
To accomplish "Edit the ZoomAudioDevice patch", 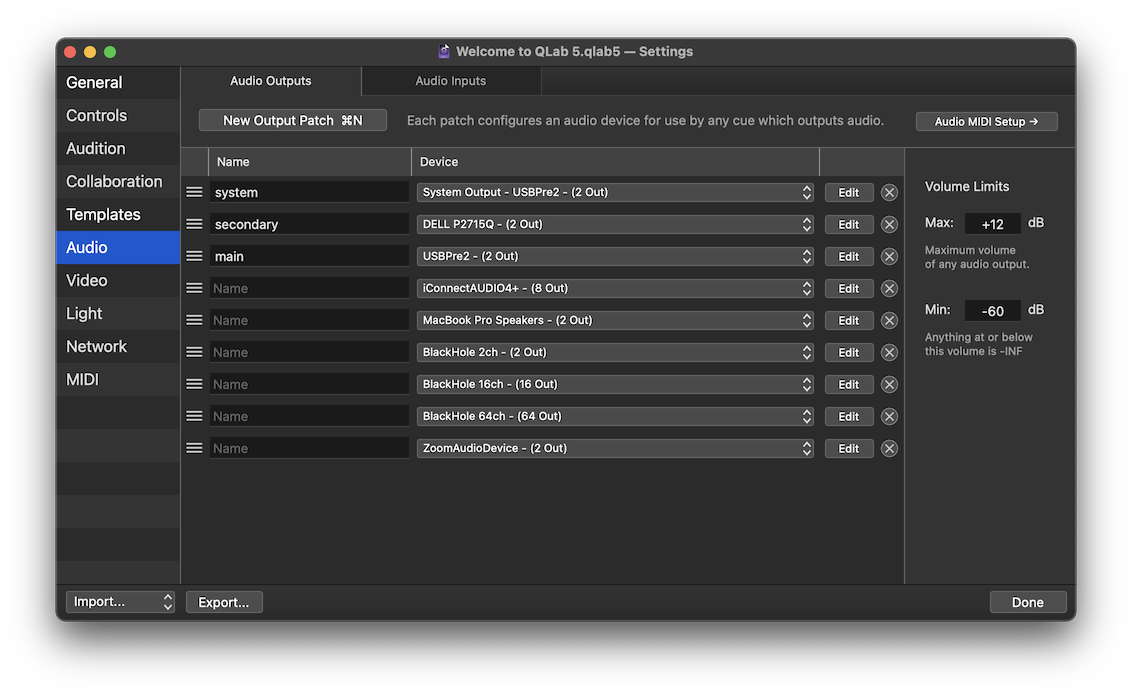I will point(849,448).
